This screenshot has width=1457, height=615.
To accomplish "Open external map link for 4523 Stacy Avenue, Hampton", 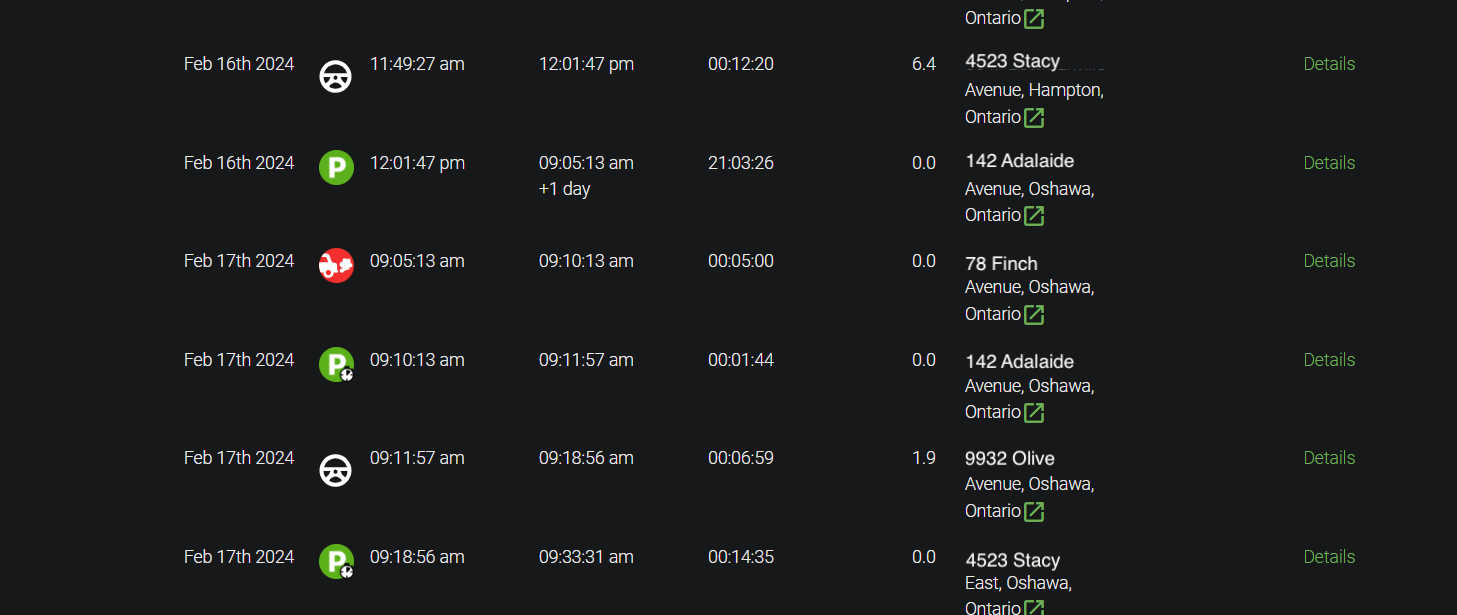I will pos(1034,117).
